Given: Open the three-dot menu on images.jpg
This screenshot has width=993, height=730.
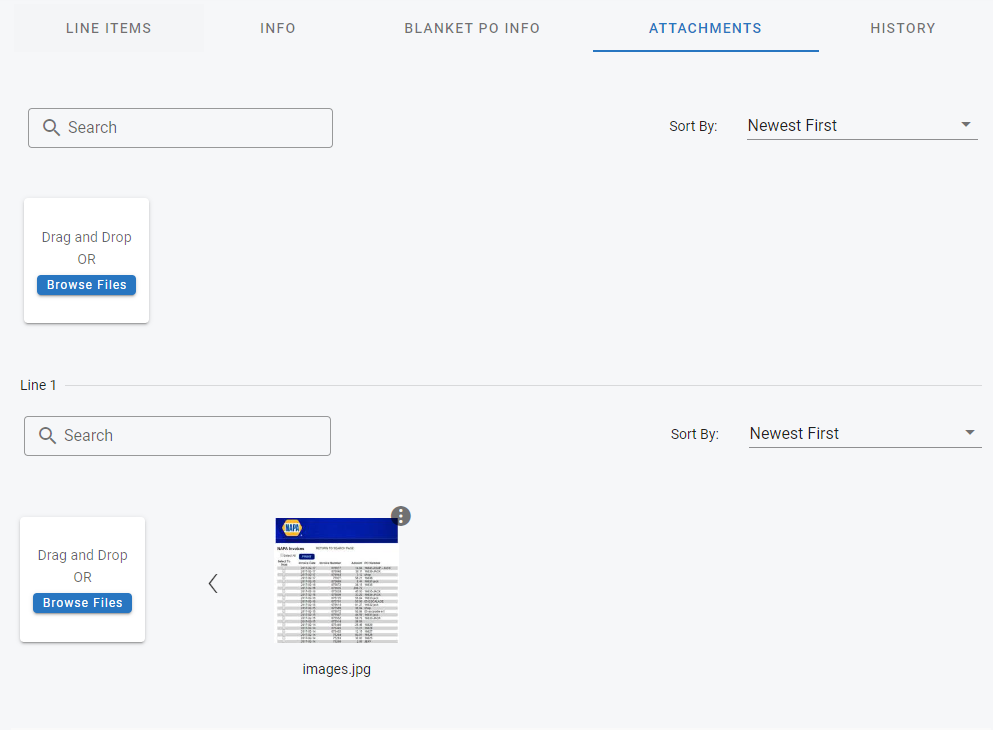Looking at the screenshot, I should click(x=400, y=516).
